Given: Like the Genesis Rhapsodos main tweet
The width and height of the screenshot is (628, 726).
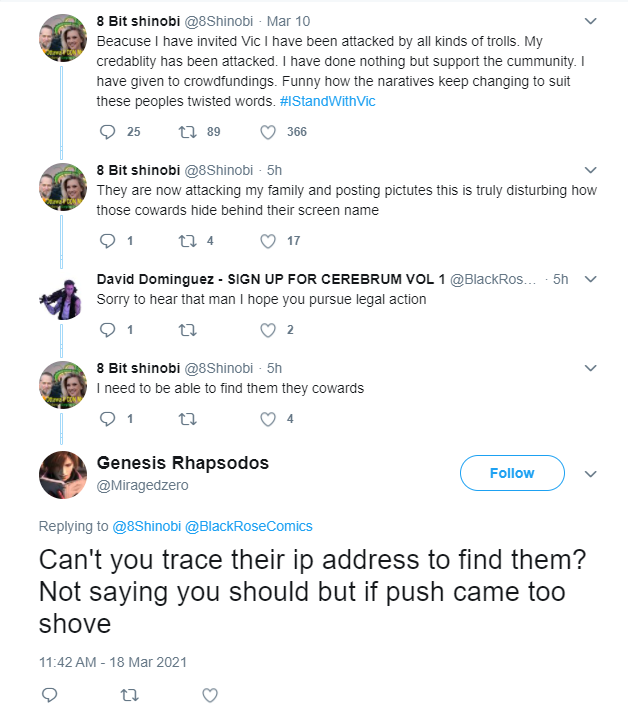Looking at the screenshot, I should click(x=210, y=695).
